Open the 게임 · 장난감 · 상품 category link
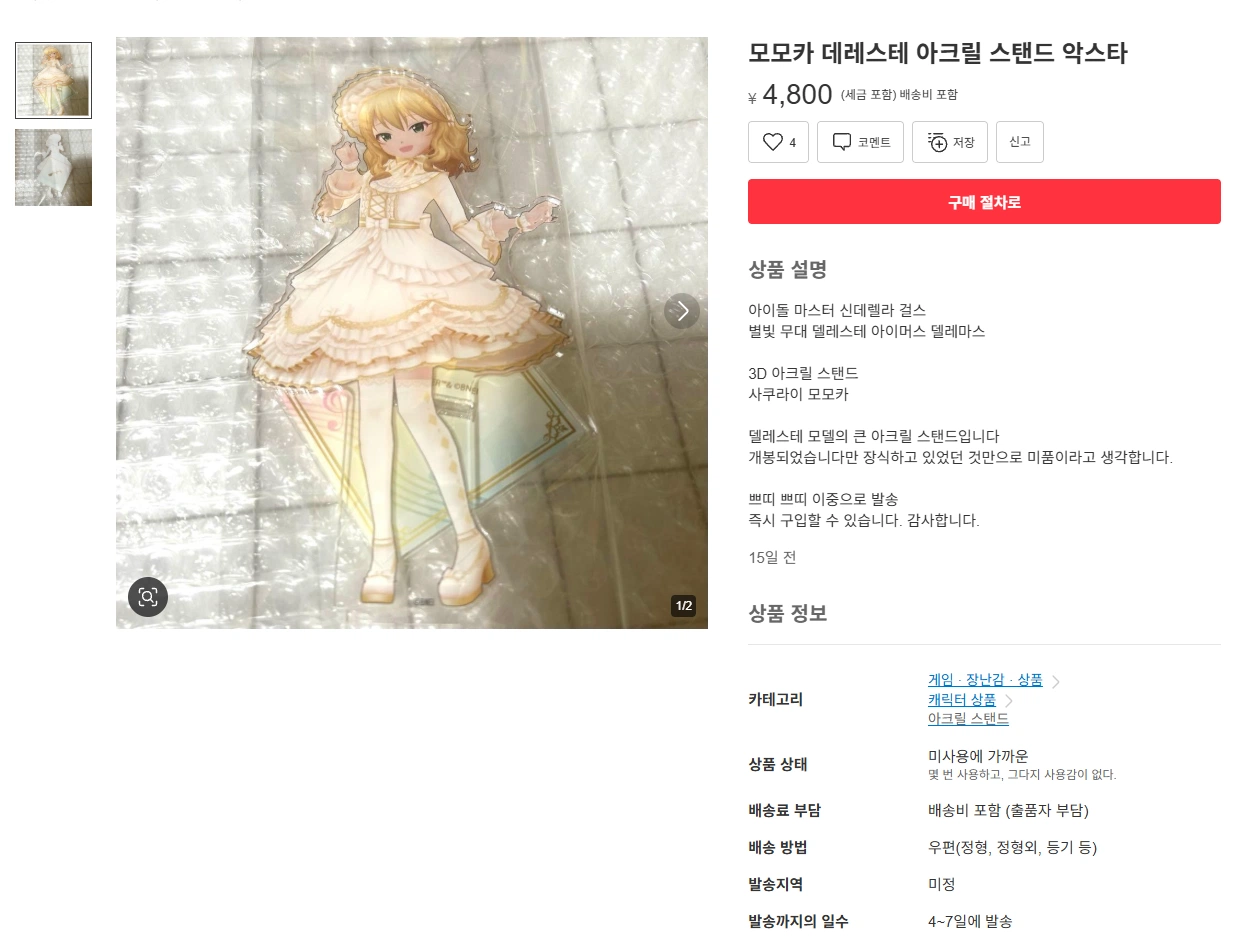The width and height of the screenshot is (1260, 950). [985, 680]
